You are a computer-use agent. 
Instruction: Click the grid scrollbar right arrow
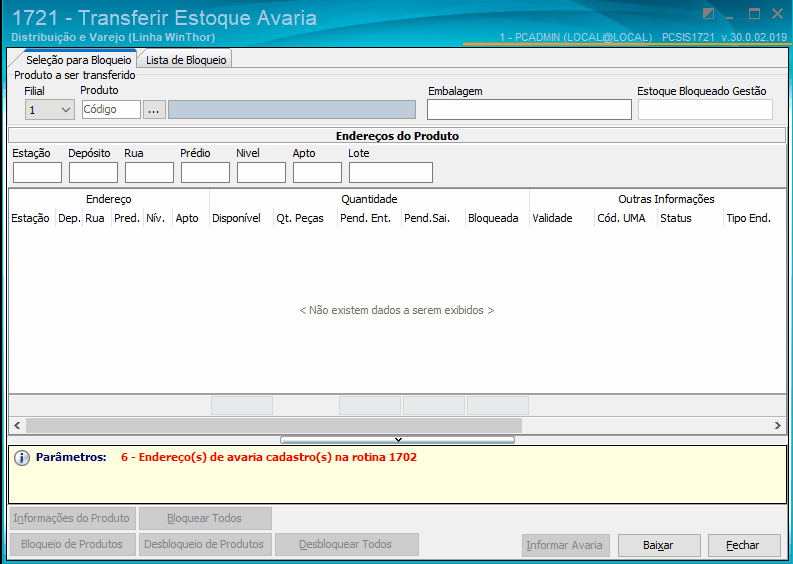(x=778, y=425)
